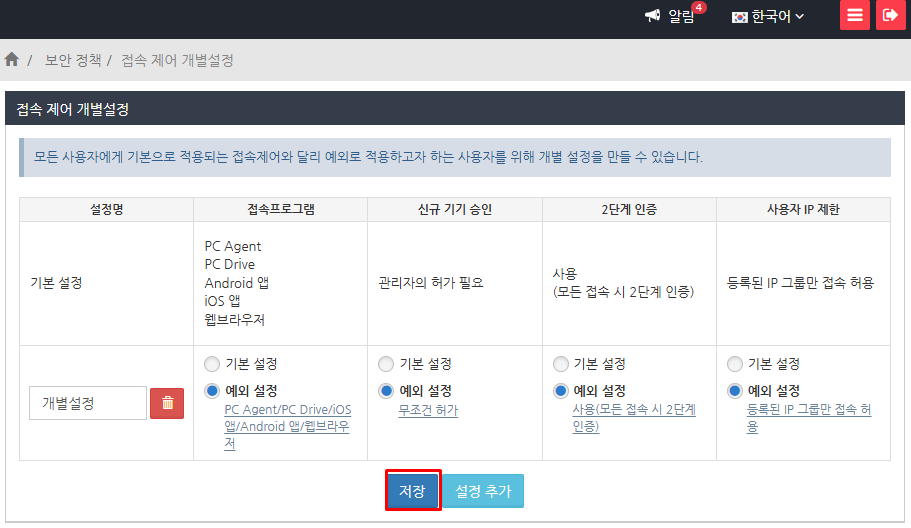Image resolution: width=911 pixels, height=528 pixels.
Task: Click the red hamburger menu icon
Action: (x=854, y=16)
